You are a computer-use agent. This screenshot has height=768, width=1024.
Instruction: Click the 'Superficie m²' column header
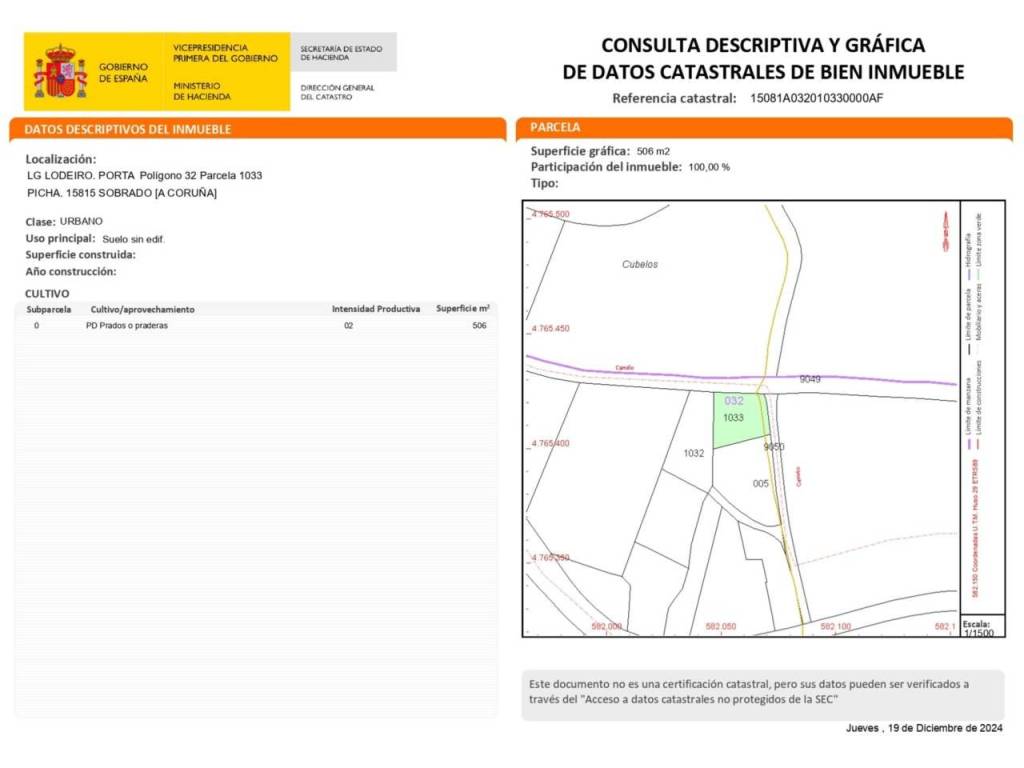coord(462,309)
